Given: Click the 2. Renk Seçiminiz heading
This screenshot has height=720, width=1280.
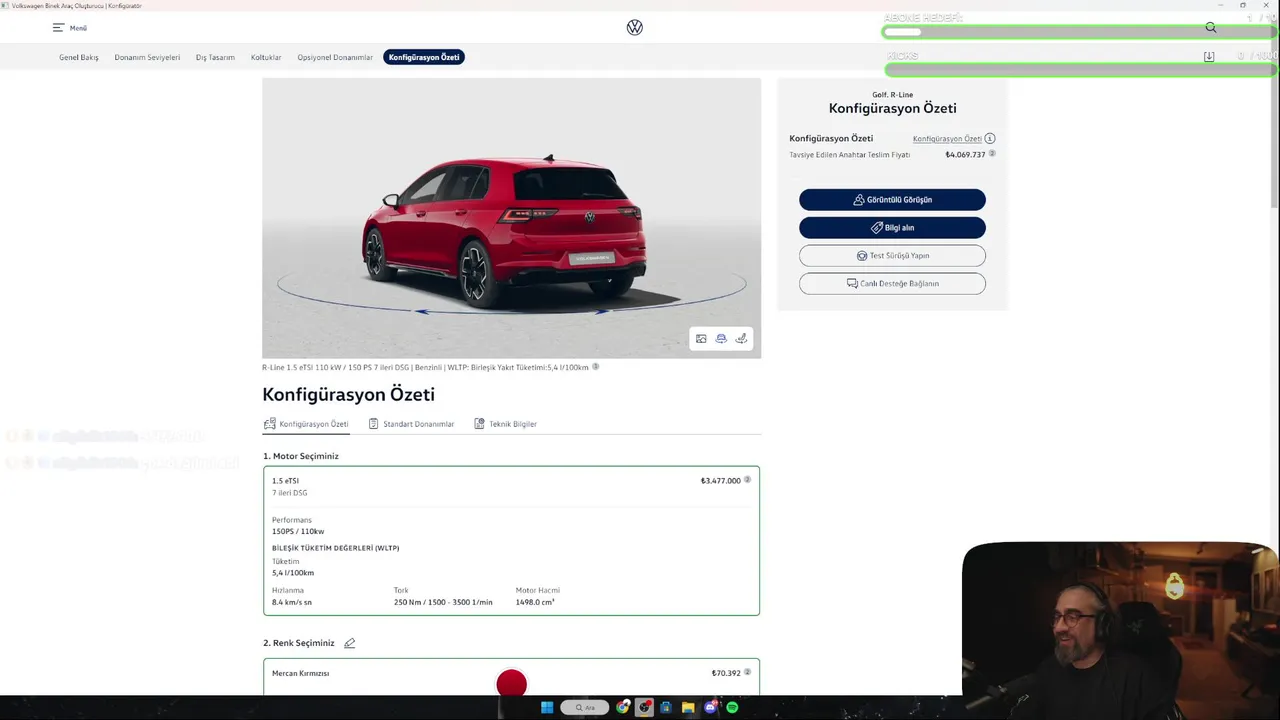Looking at the screenshot, I should coord(299,643).
